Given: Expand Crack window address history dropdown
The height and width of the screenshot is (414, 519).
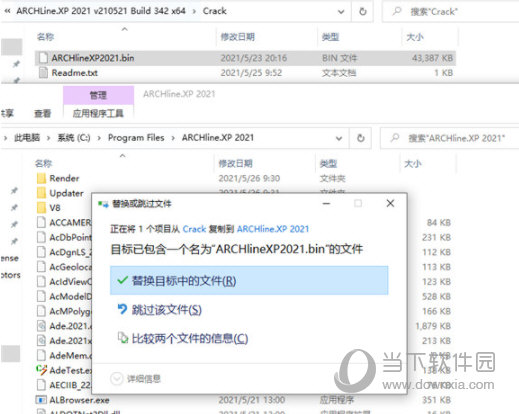Looking at the screenshot, I should 341,12.
